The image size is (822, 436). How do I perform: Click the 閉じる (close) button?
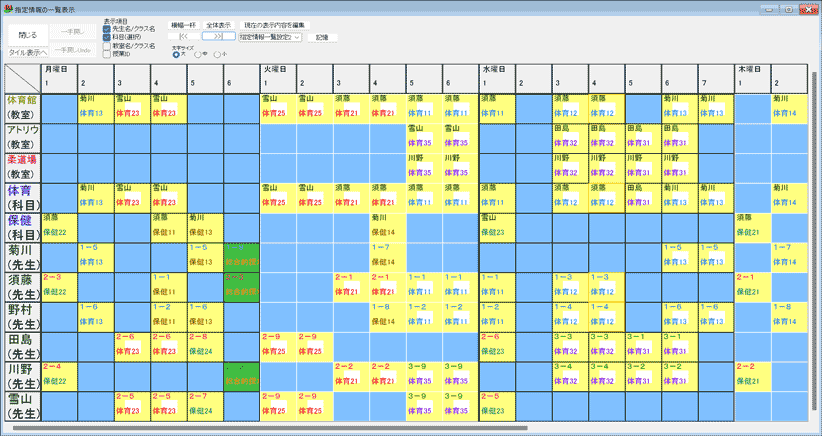[x=27, y=34]
